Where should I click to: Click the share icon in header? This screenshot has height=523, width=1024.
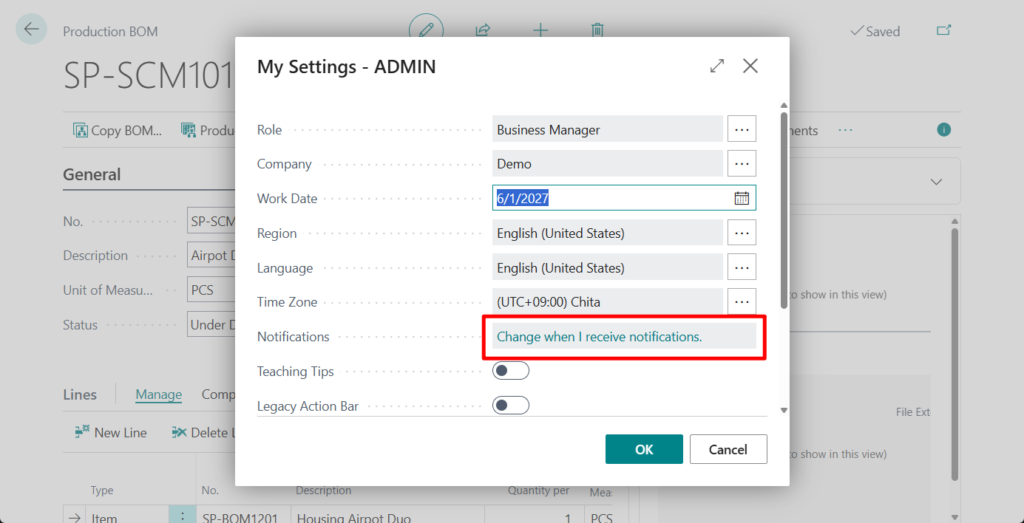[483, 30]
